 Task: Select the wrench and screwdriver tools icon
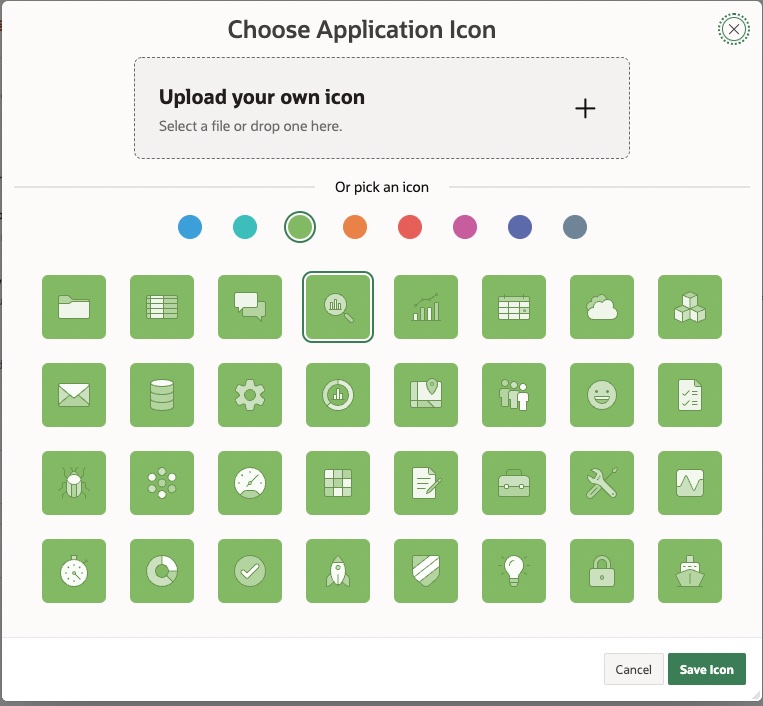pos(602,483)
